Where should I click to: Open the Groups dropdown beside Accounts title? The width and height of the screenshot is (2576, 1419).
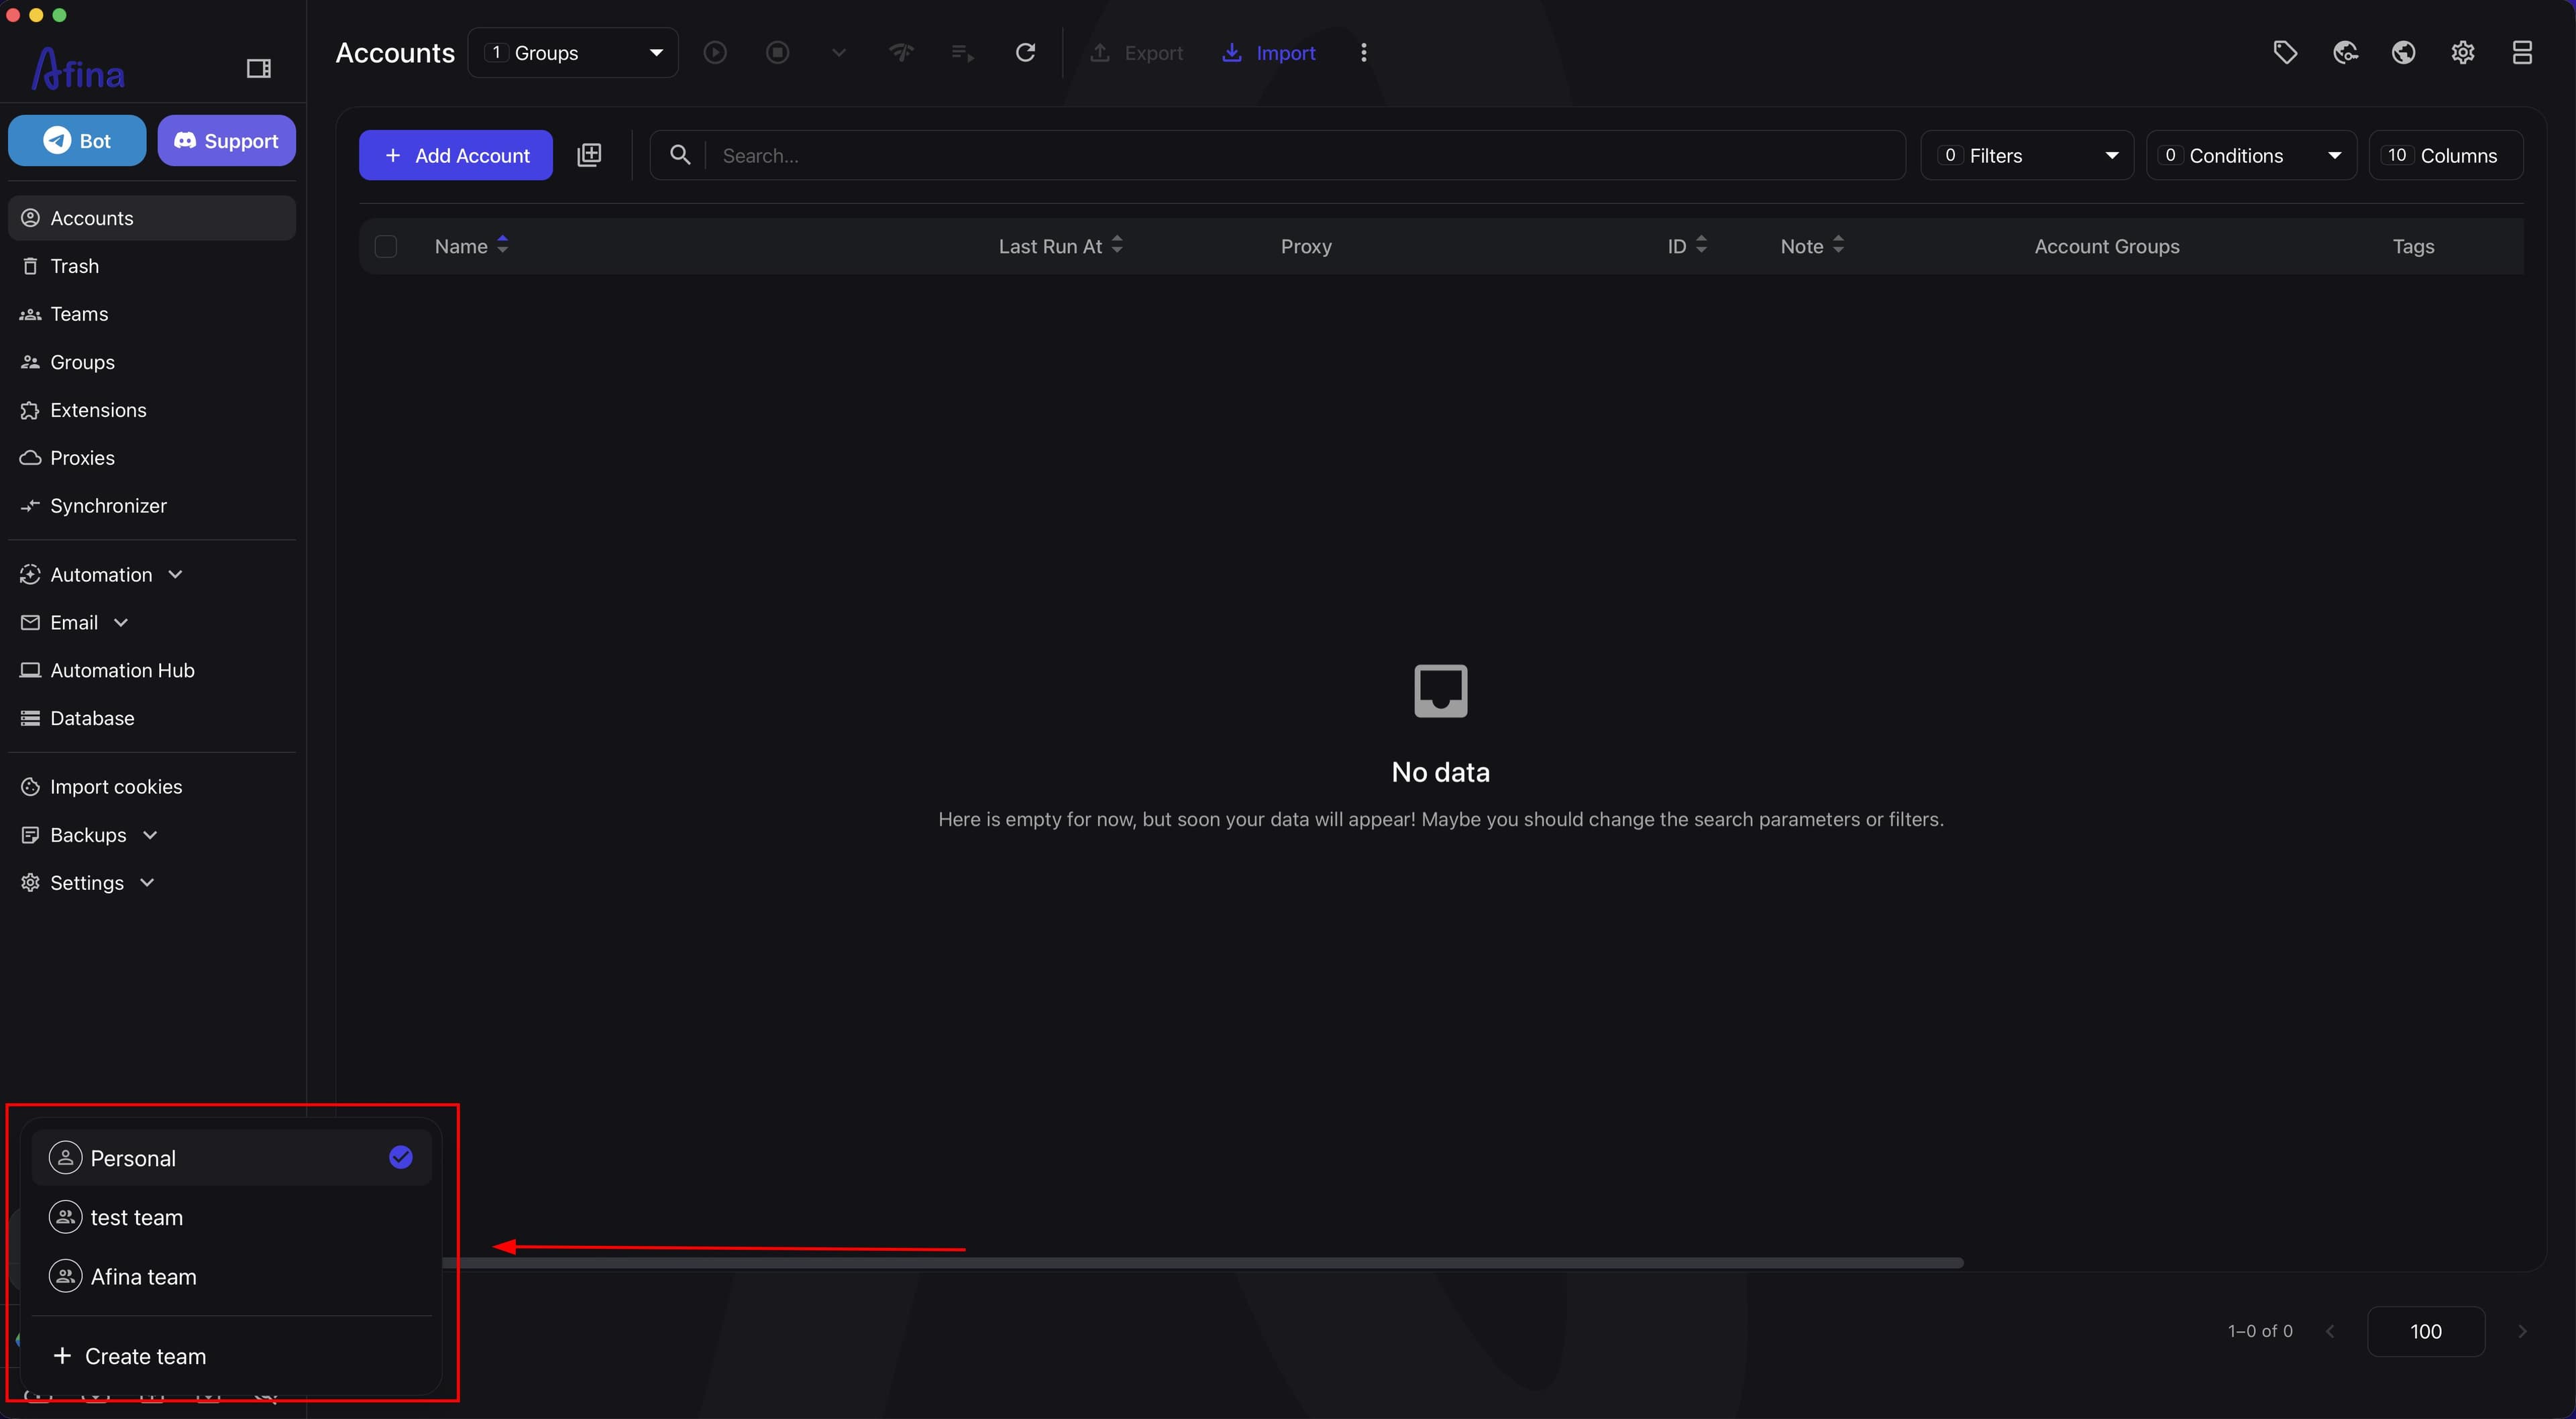point(573,53)
